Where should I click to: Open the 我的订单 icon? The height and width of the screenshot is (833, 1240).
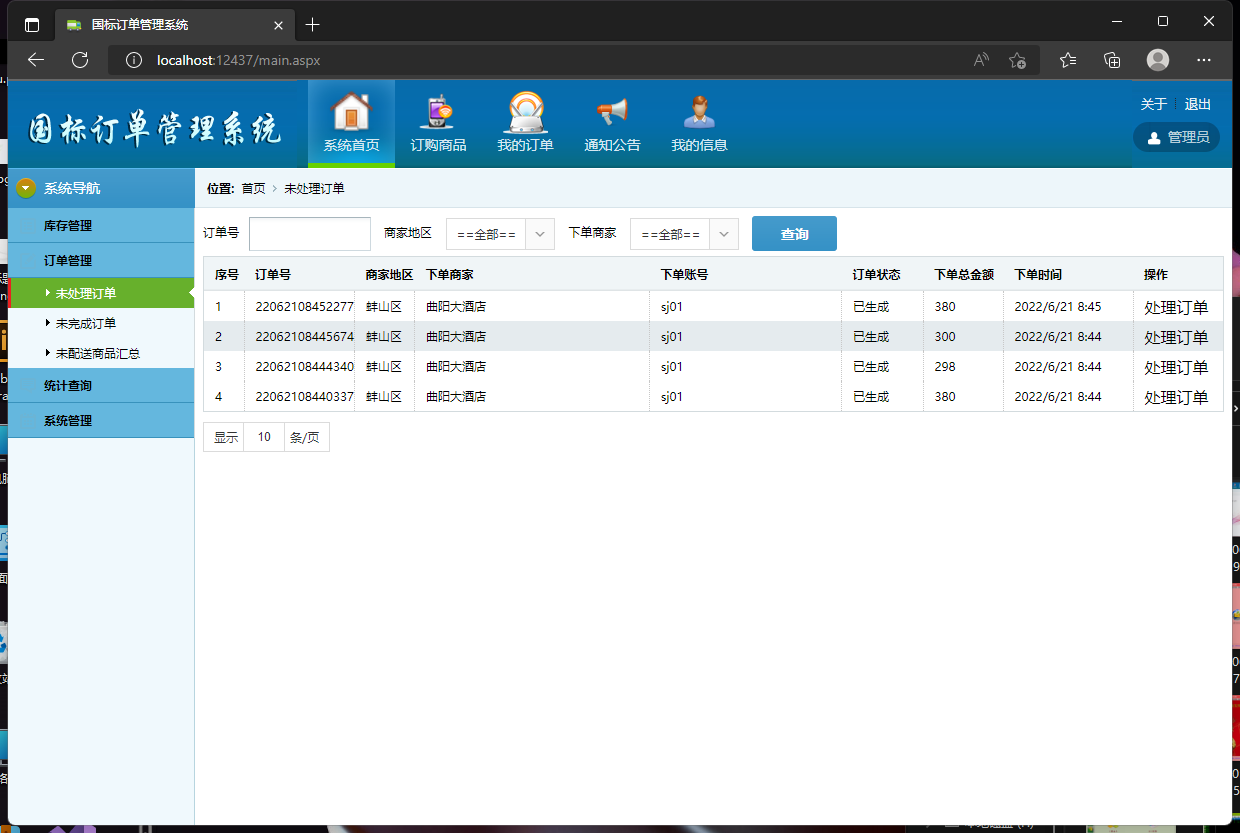coord(525,112)
